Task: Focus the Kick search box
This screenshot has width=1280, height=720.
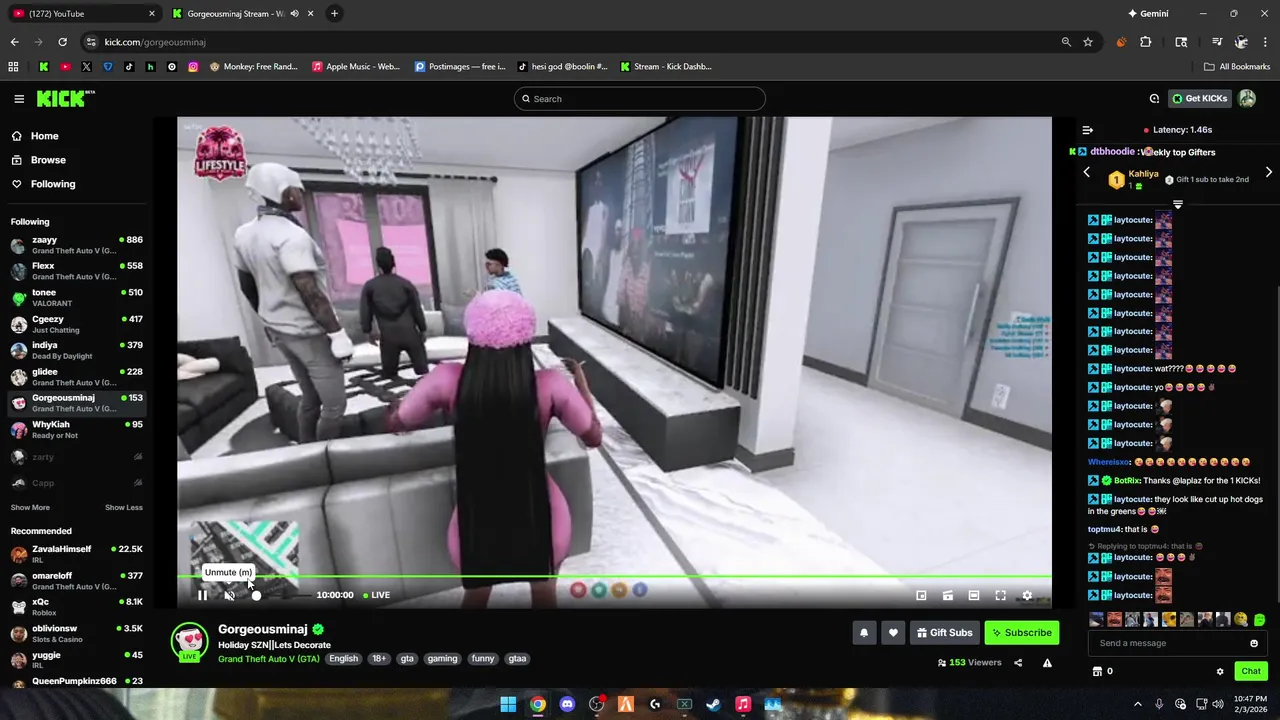Action: 640,98
